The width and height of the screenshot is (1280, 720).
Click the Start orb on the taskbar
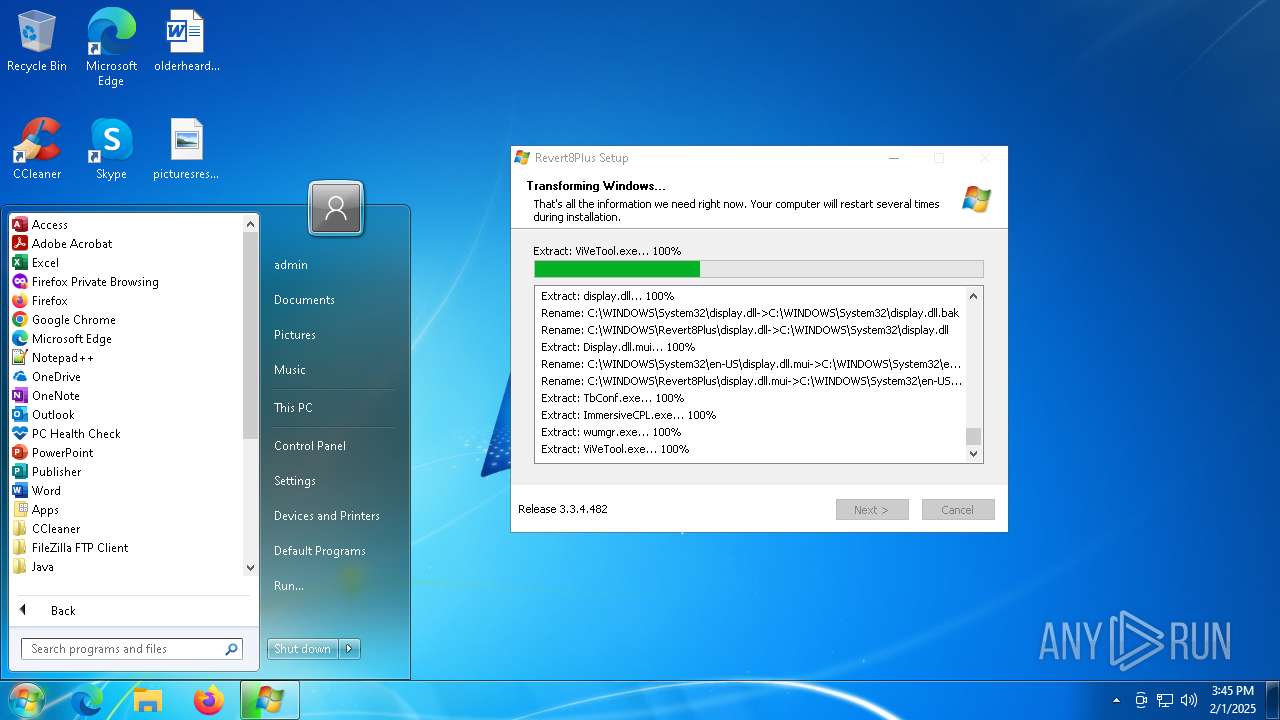(x=27, y=700)
